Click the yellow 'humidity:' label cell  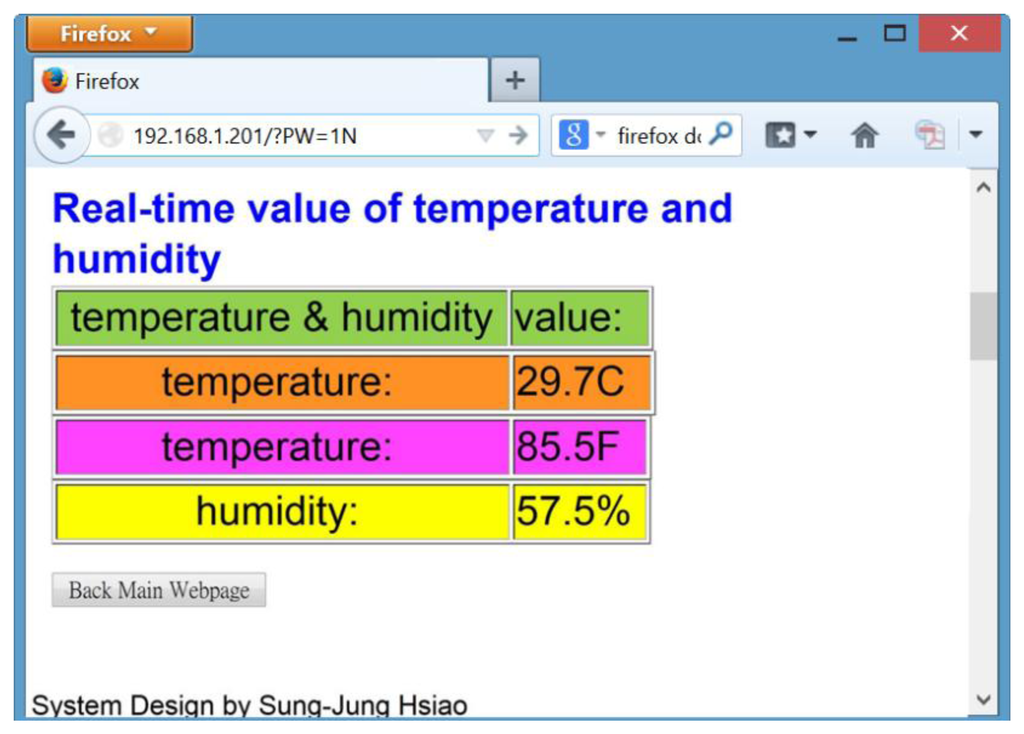pos(282,511)
